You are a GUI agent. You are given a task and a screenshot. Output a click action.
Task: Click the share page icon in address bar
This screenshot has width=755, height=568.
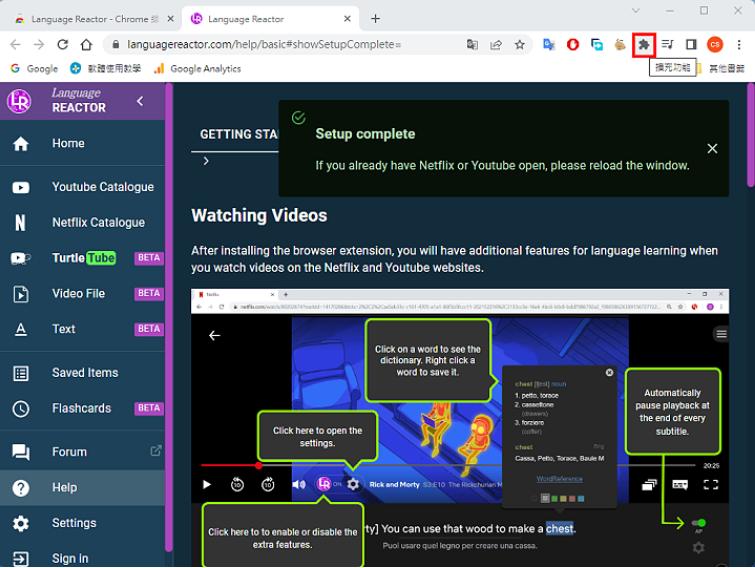pyautogui.click(x=496, y=45)
